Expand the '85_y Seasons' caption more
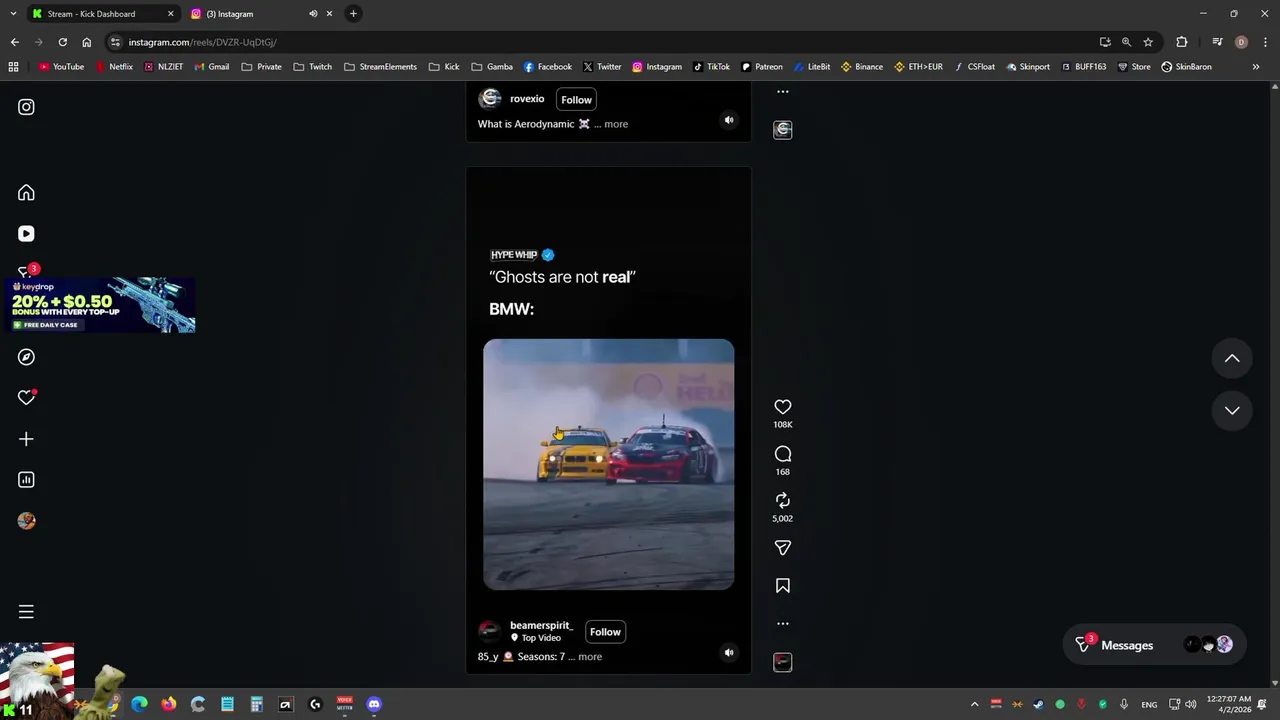 [x=590, y=657]
